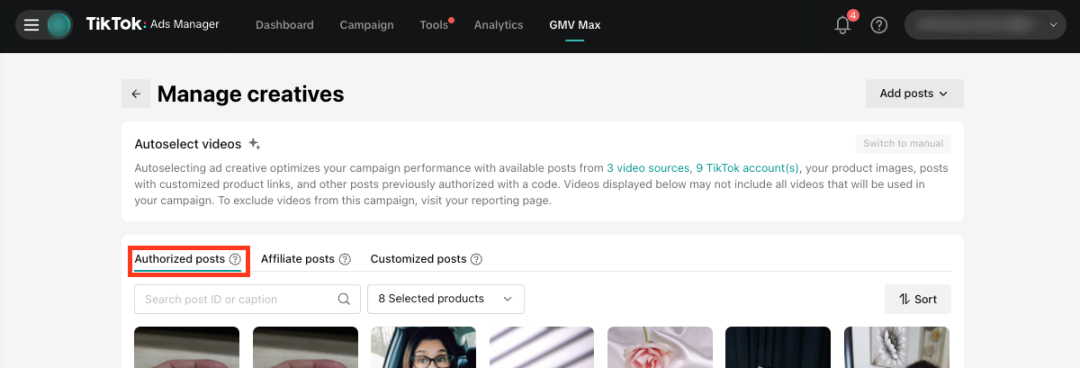The image size is (1080, 368).
Task: Switch to the Affiliate posts tab
Action: click(298, 259)
